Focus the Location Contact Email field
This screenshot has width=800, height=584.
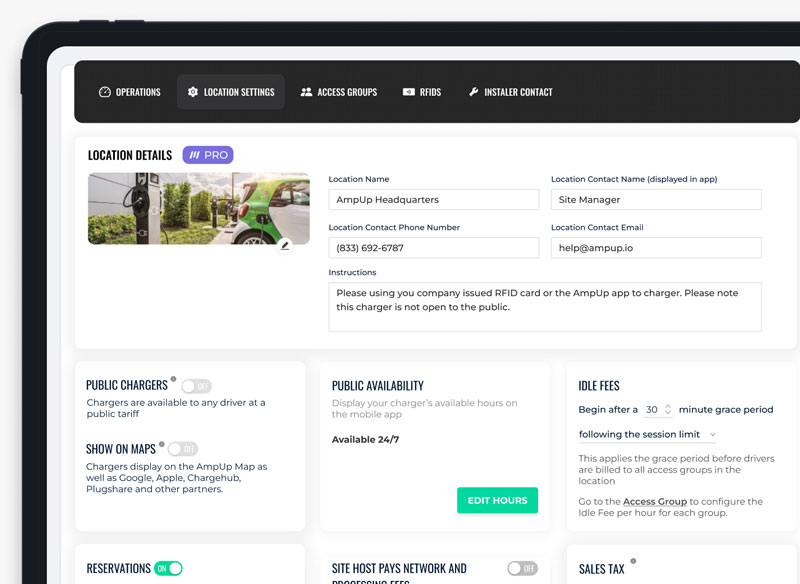[656, 248]
